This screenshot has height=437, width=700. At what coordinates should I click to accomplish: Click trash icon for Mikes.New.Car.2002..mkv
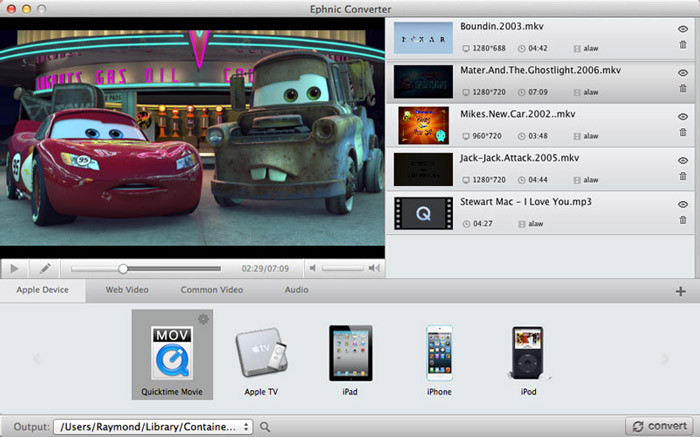tap(683, 132)
